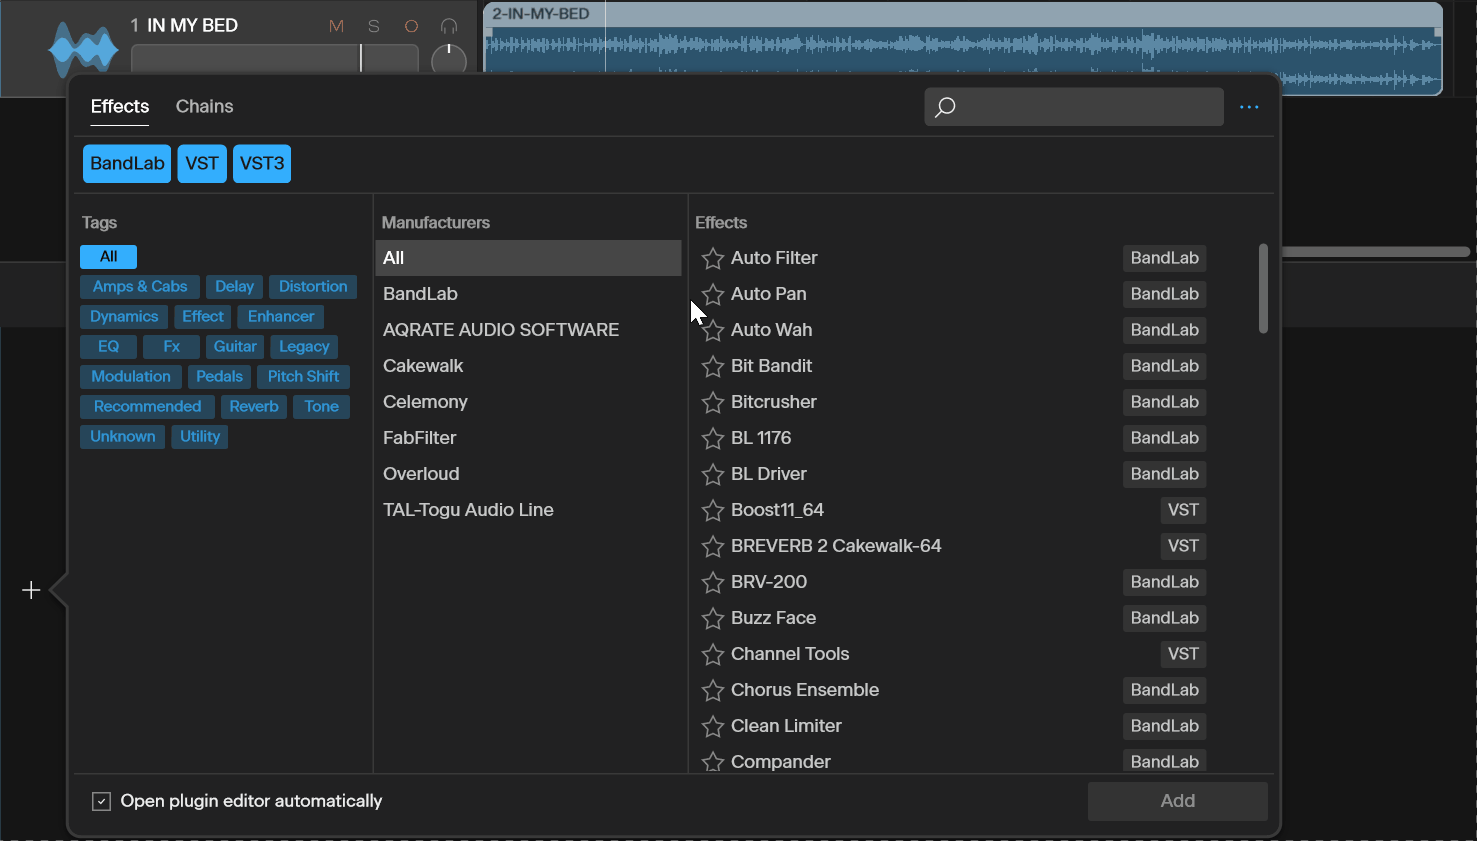Screen dimensions: 1477x841
Task: Enable input monitoring headphone icon
Action: [449, 27]
